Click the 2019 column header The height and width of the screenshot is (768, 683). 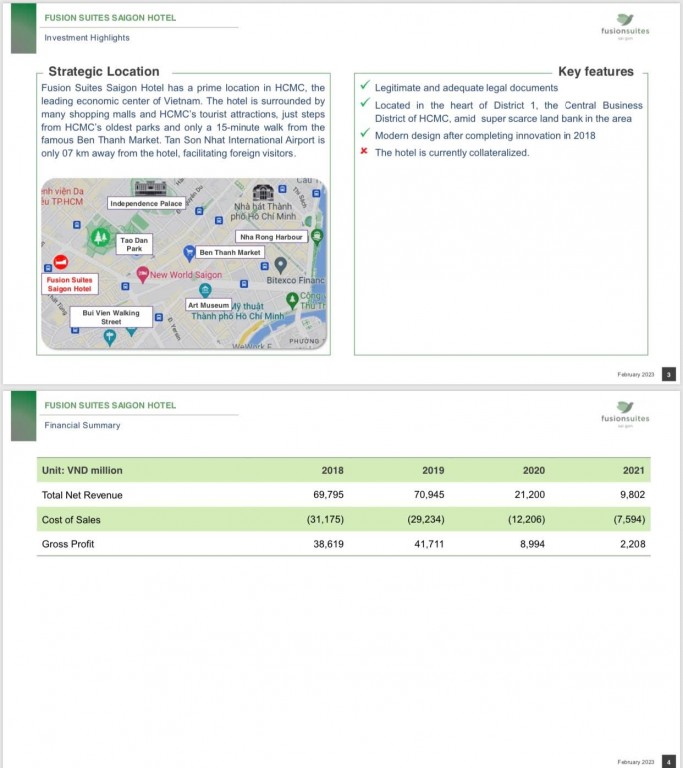(433, 470)
